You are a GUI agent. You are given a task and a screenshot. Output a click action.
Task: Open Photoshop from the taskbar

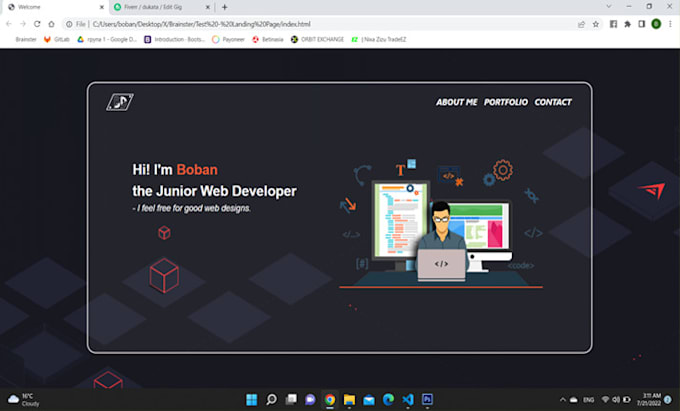pos(427,399)
